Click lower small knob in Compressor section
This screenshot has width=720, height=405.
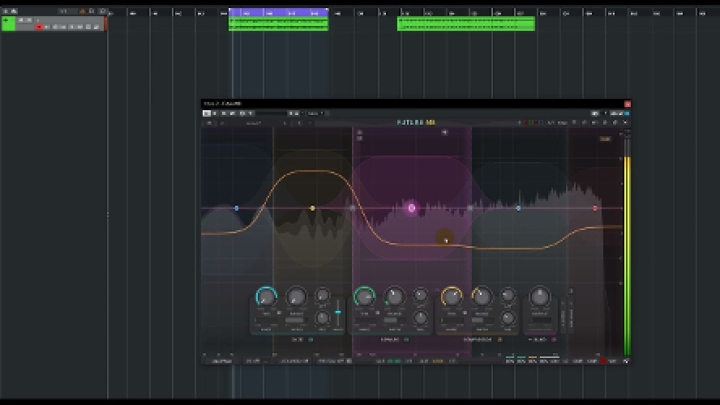coord(508,318)
